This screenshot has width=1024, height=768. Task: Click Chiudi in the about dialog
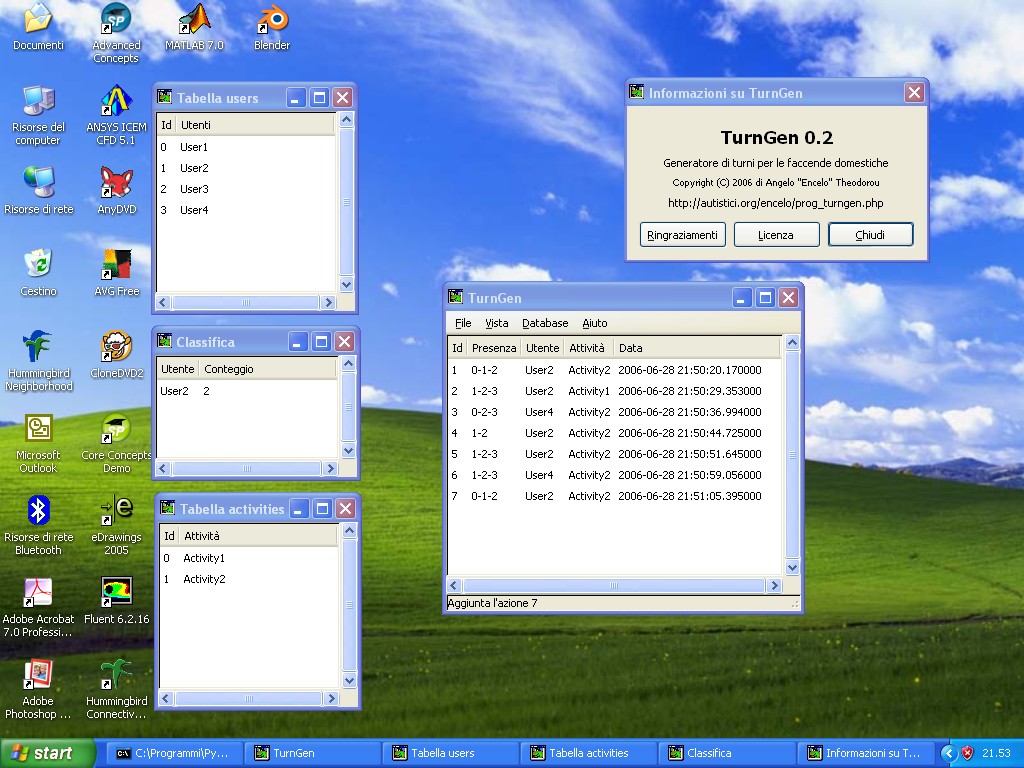(x=870, y=234)
